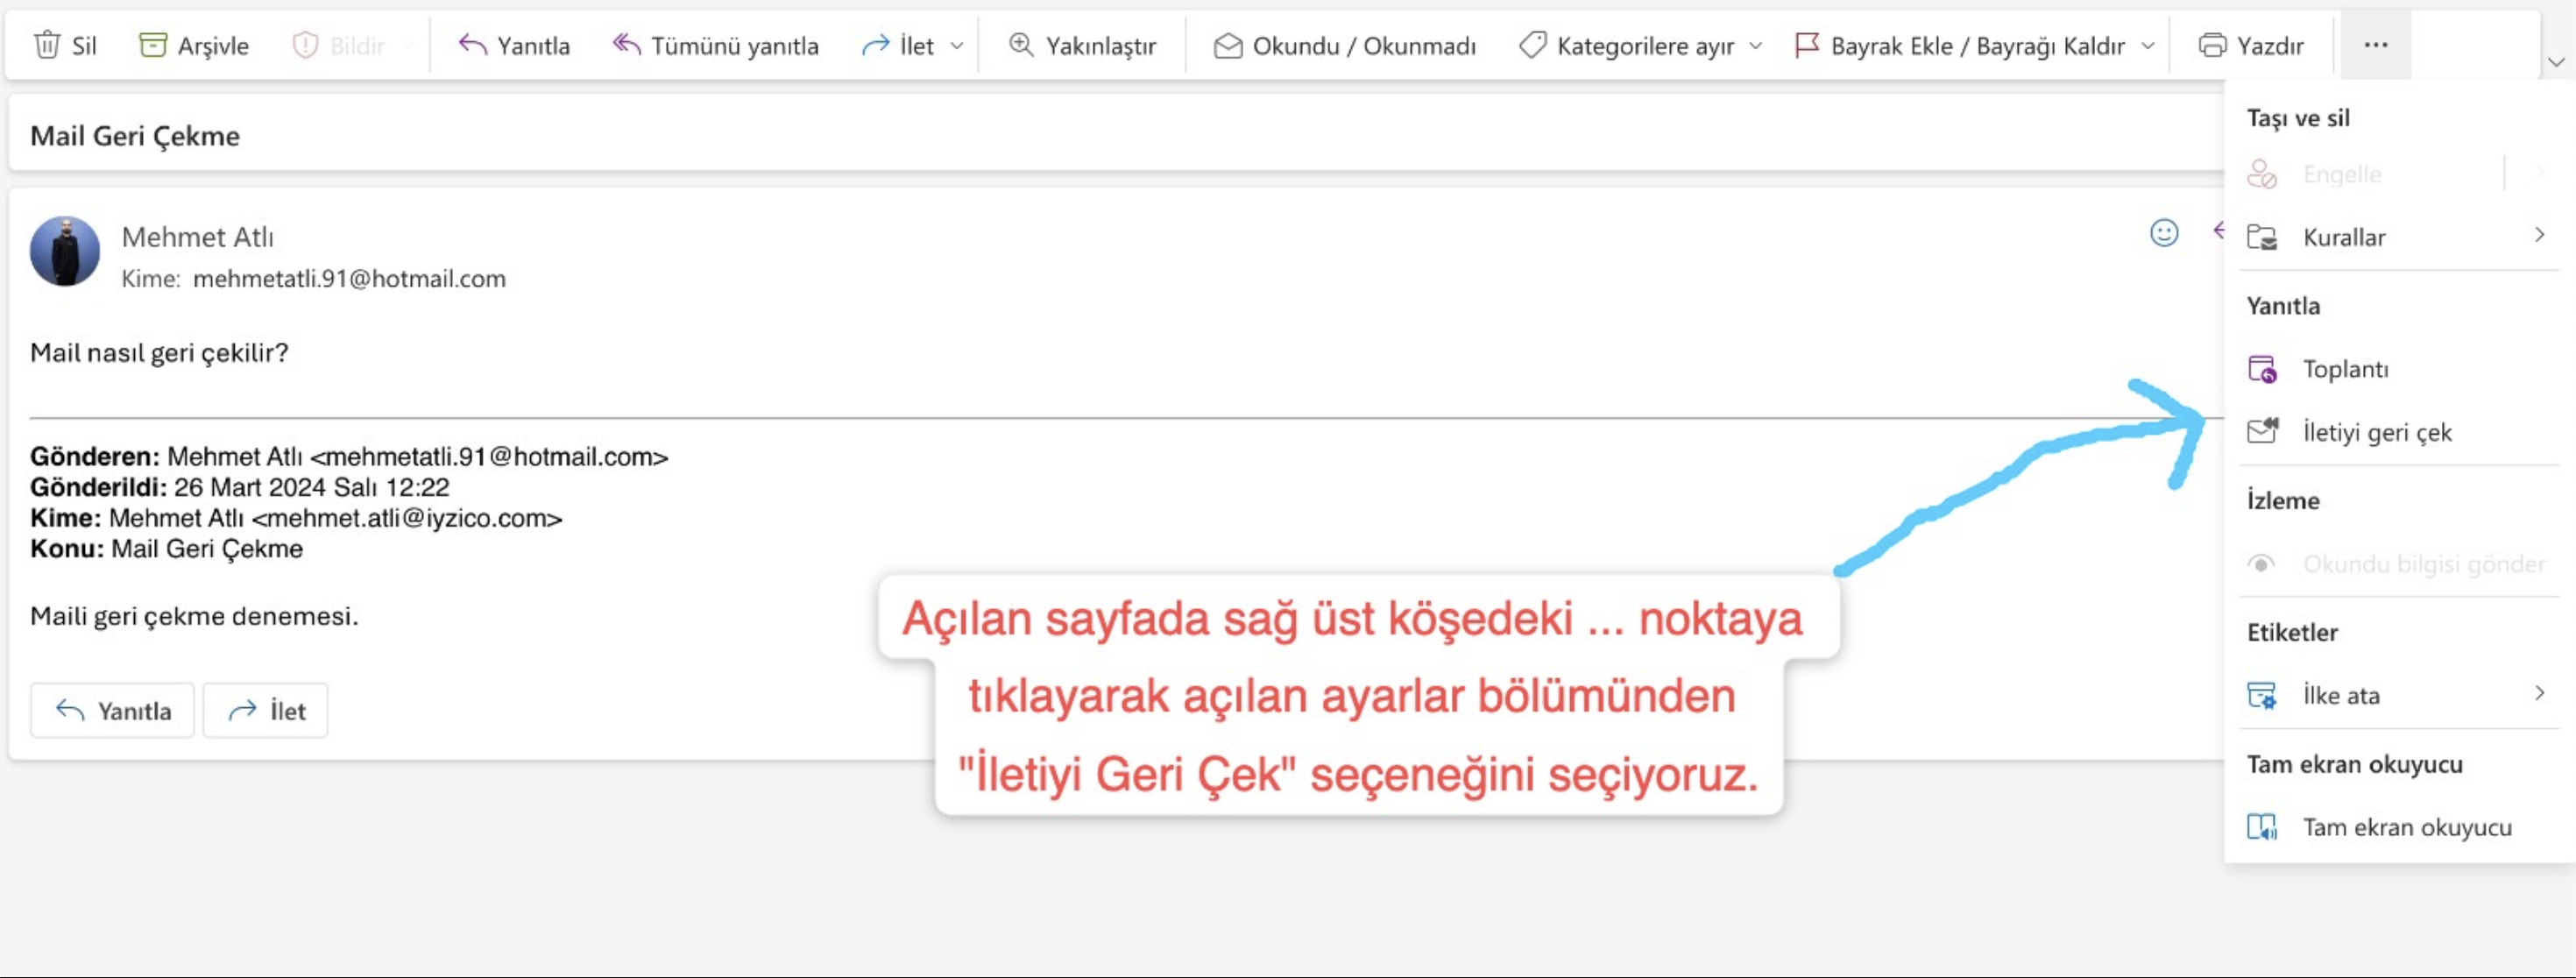
Task: Click the Yanıtla button below message
Action: tap(113, 711)
